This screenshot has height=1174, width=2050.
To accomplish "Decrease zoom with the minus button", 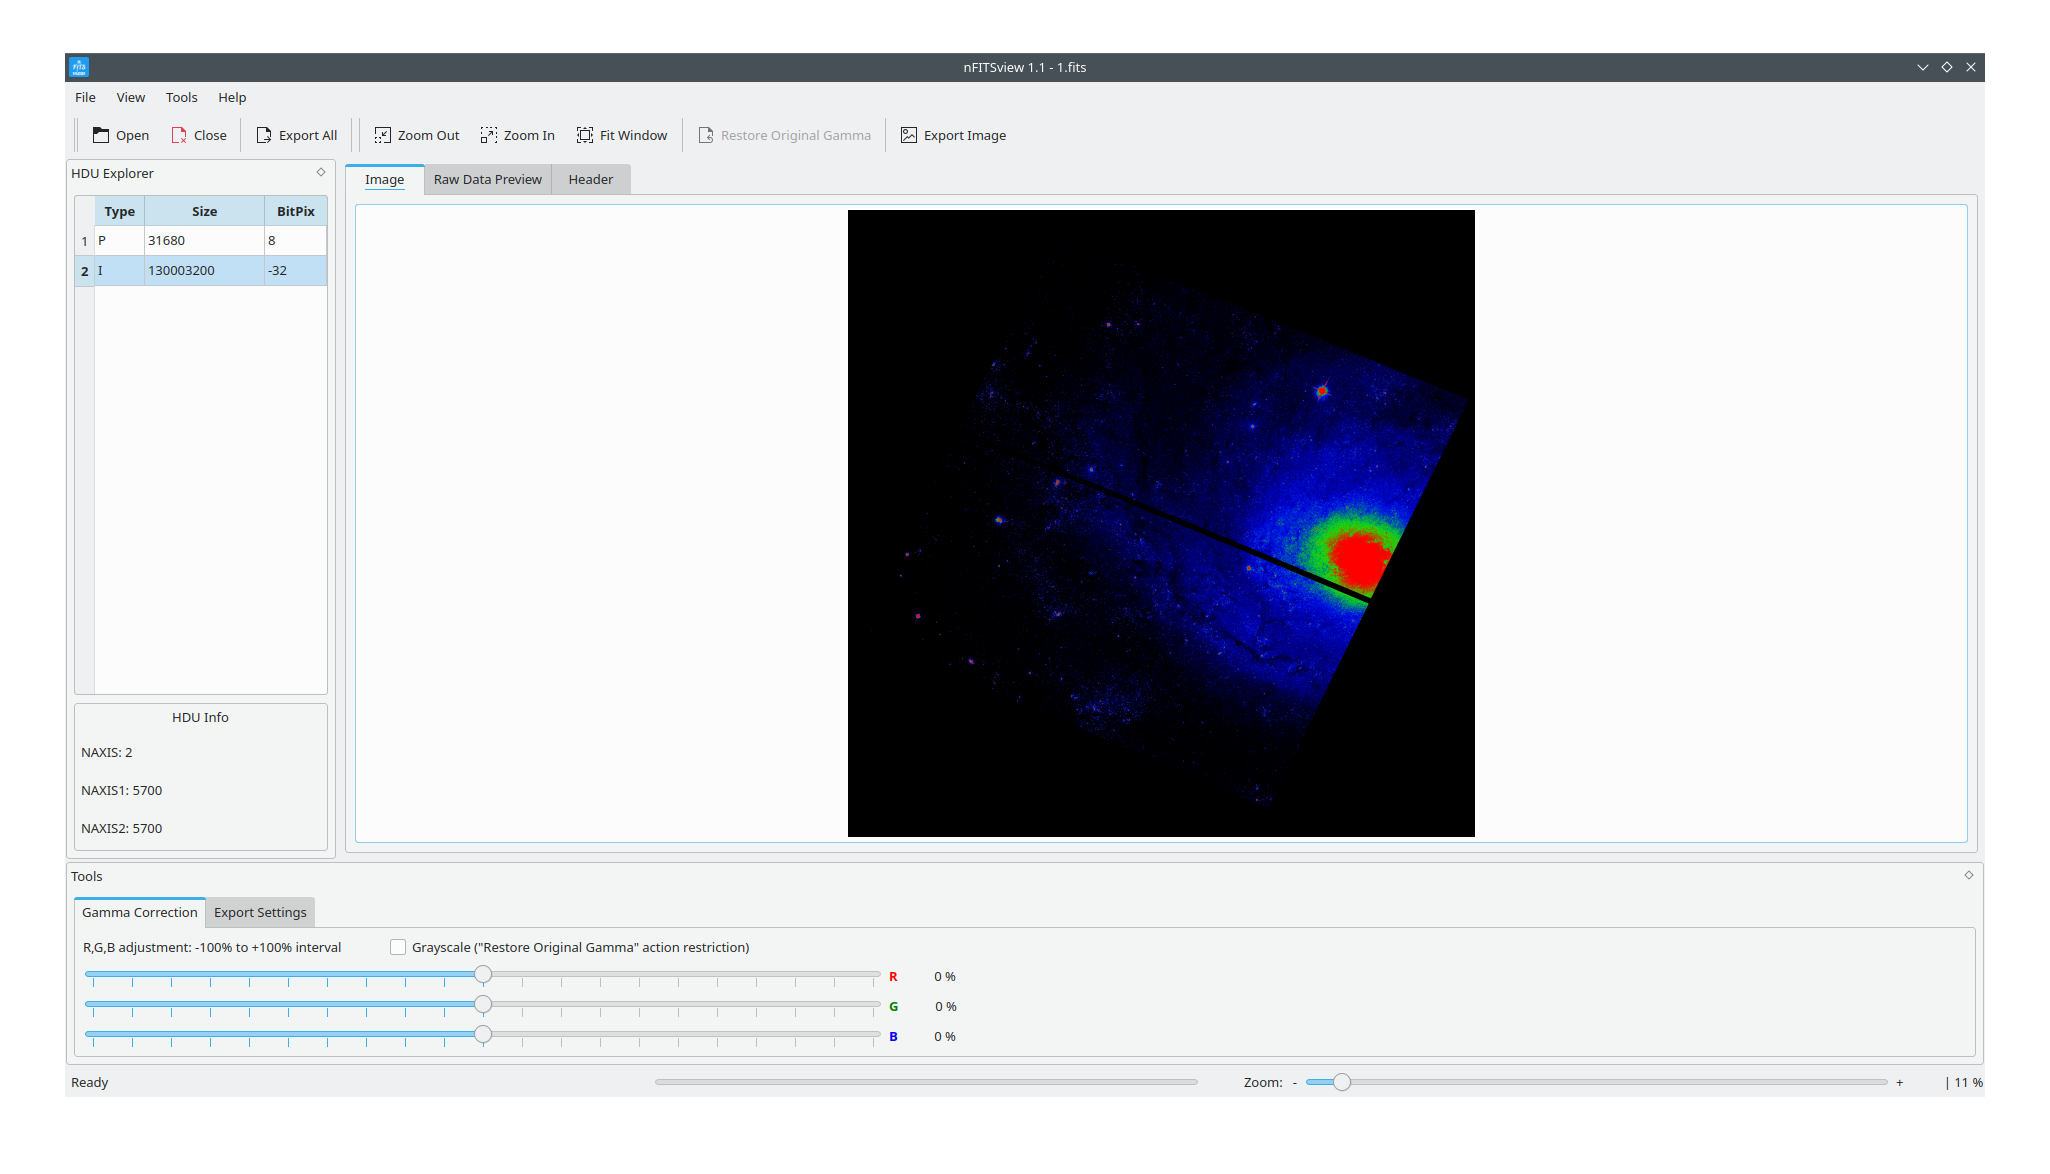I will coord(1295,1082).
